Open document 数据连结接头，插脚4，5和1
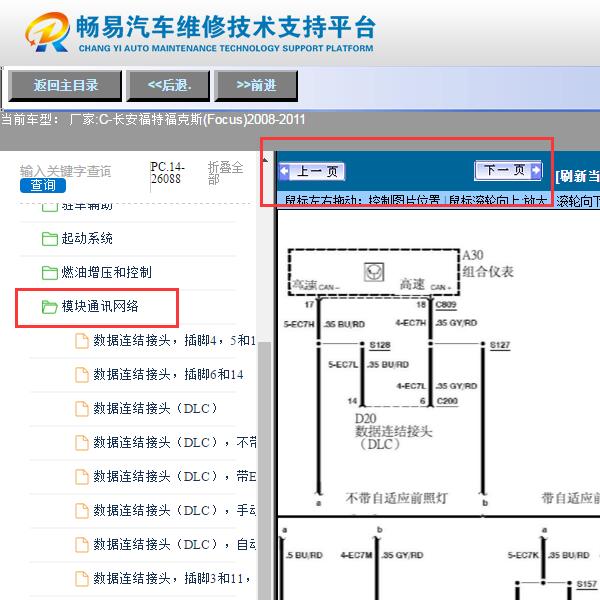600x600 pixels. point(174,340)
